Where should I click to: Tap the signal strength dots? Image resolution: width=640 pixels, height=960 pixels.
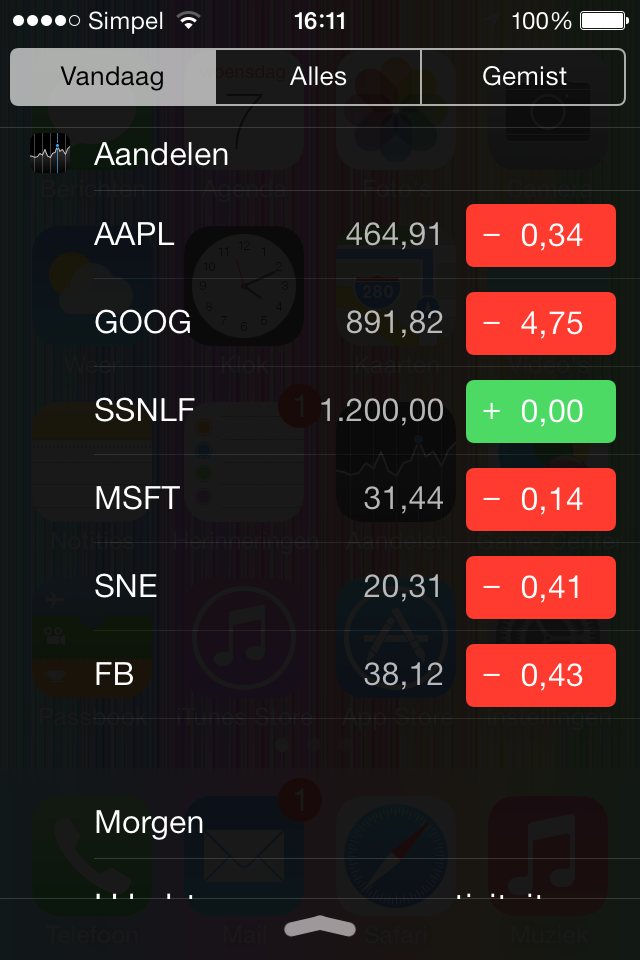[x=47, y=21]
